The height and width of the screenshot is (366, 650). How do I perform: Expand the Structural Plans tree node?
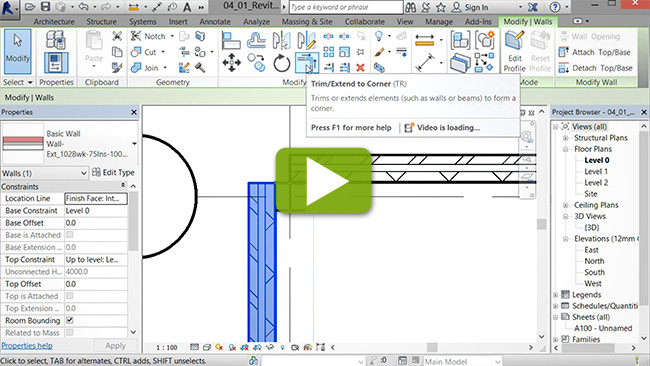point(565,138)
